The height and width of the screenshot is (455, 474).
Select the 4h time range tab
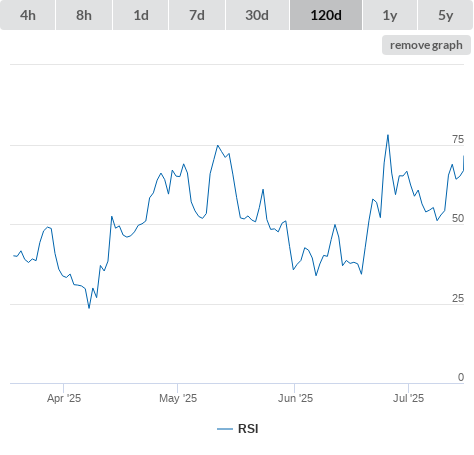pos(28,15)
